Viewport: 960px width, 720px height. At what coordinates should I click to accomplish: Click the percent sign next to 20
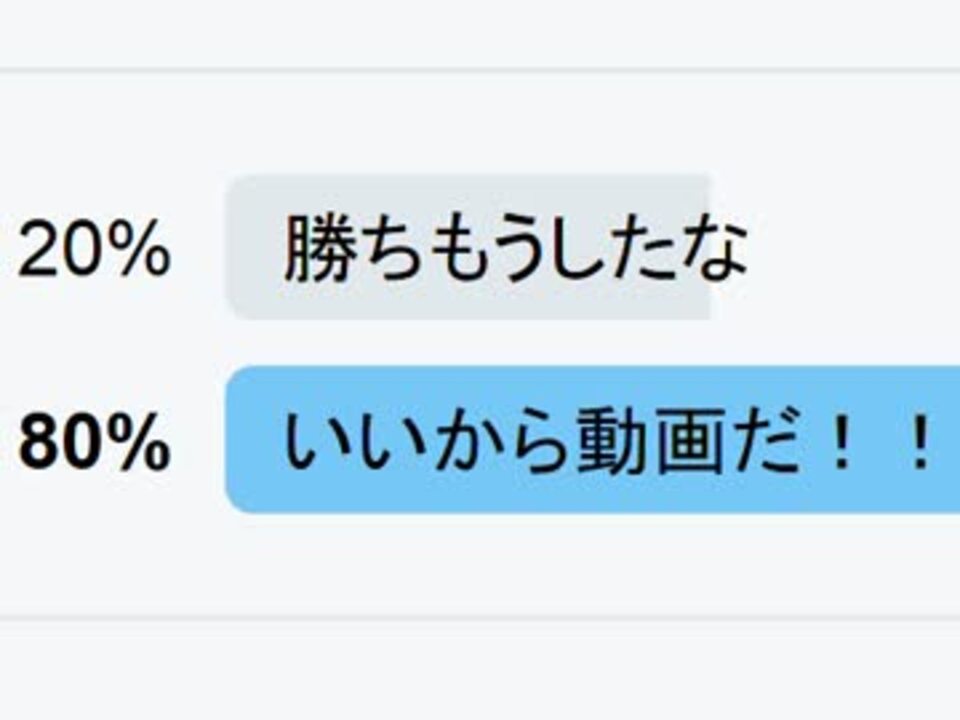coord(142,250)
